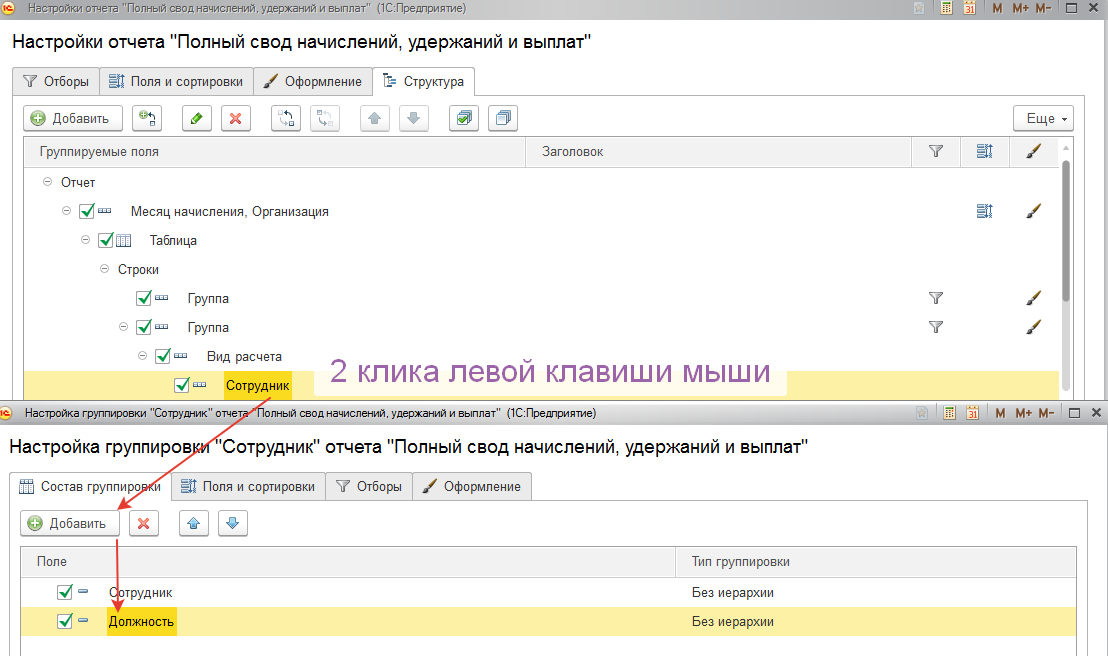Image resolution: width=1108 pixels, height=656 pixels.
Task: Click brush icon in Месяц начисления row
Action: [x=1033, y=211]
